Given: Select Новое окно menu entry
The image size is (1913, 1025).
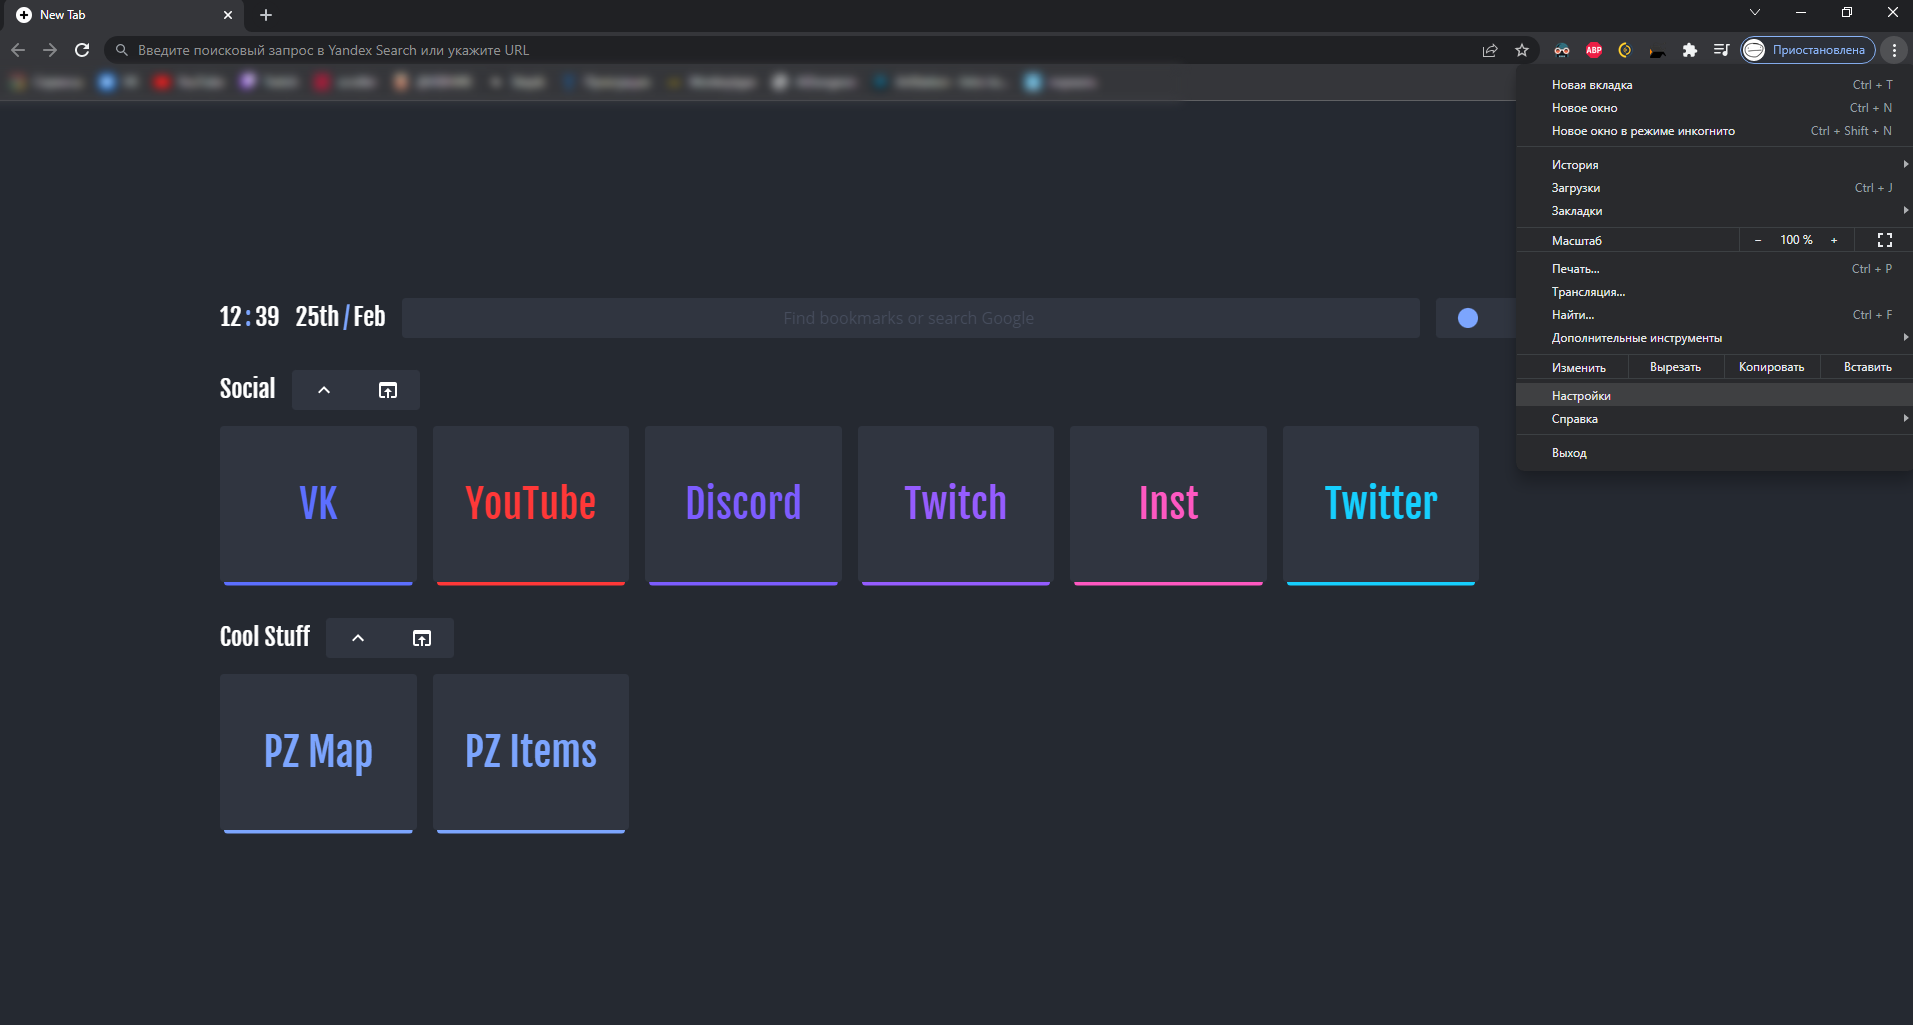Looking at the screenshot, I should coord(1714,108).
